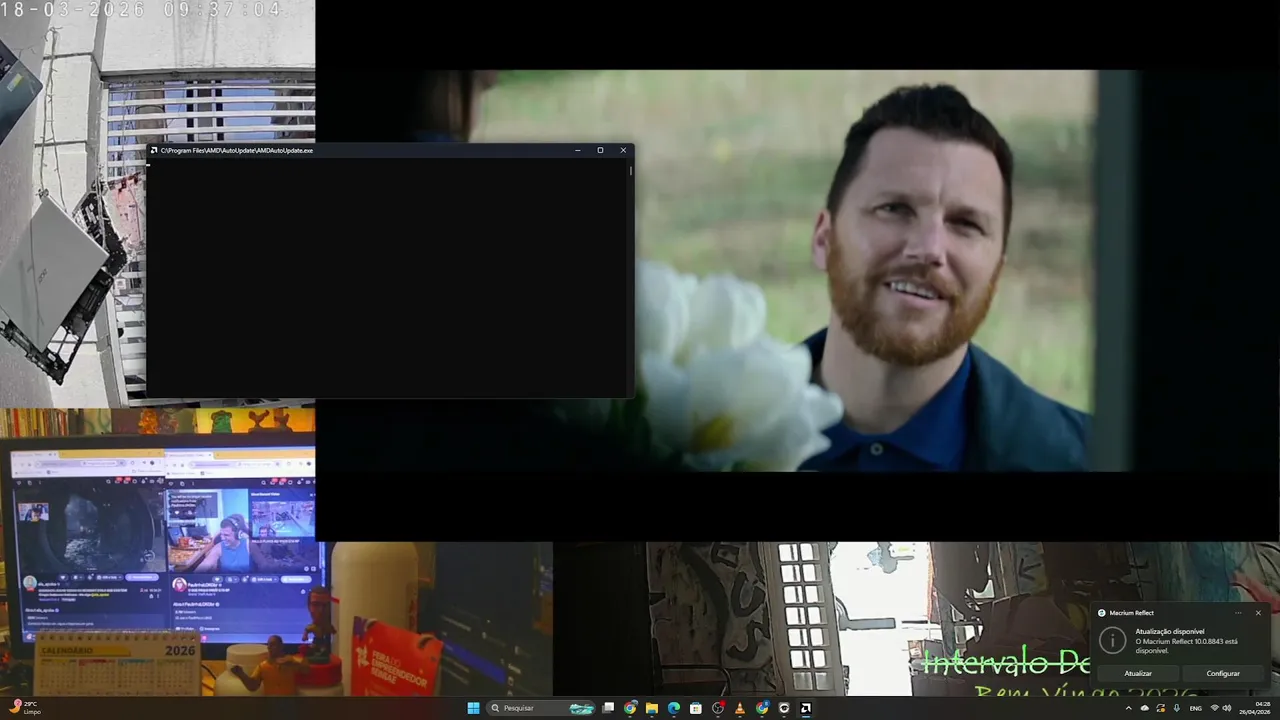Click the blue down-arrow tray icon

tap(1177, 708)
